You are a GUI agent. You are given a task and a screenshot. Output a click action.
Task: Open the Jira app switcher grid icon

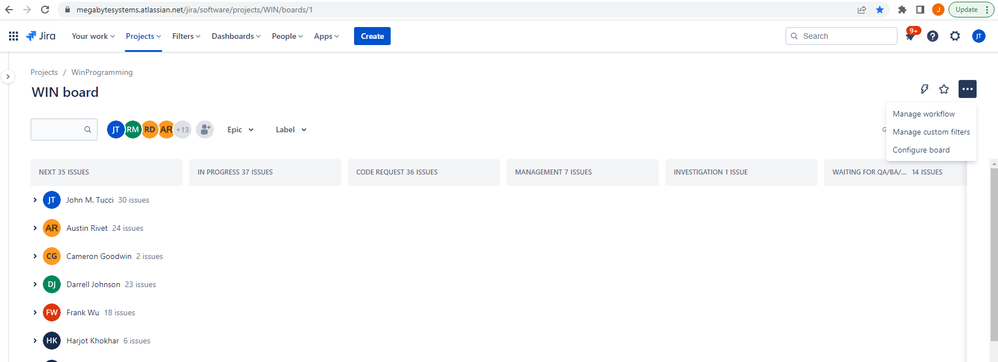pyautogui.click(x=13, y=36)
